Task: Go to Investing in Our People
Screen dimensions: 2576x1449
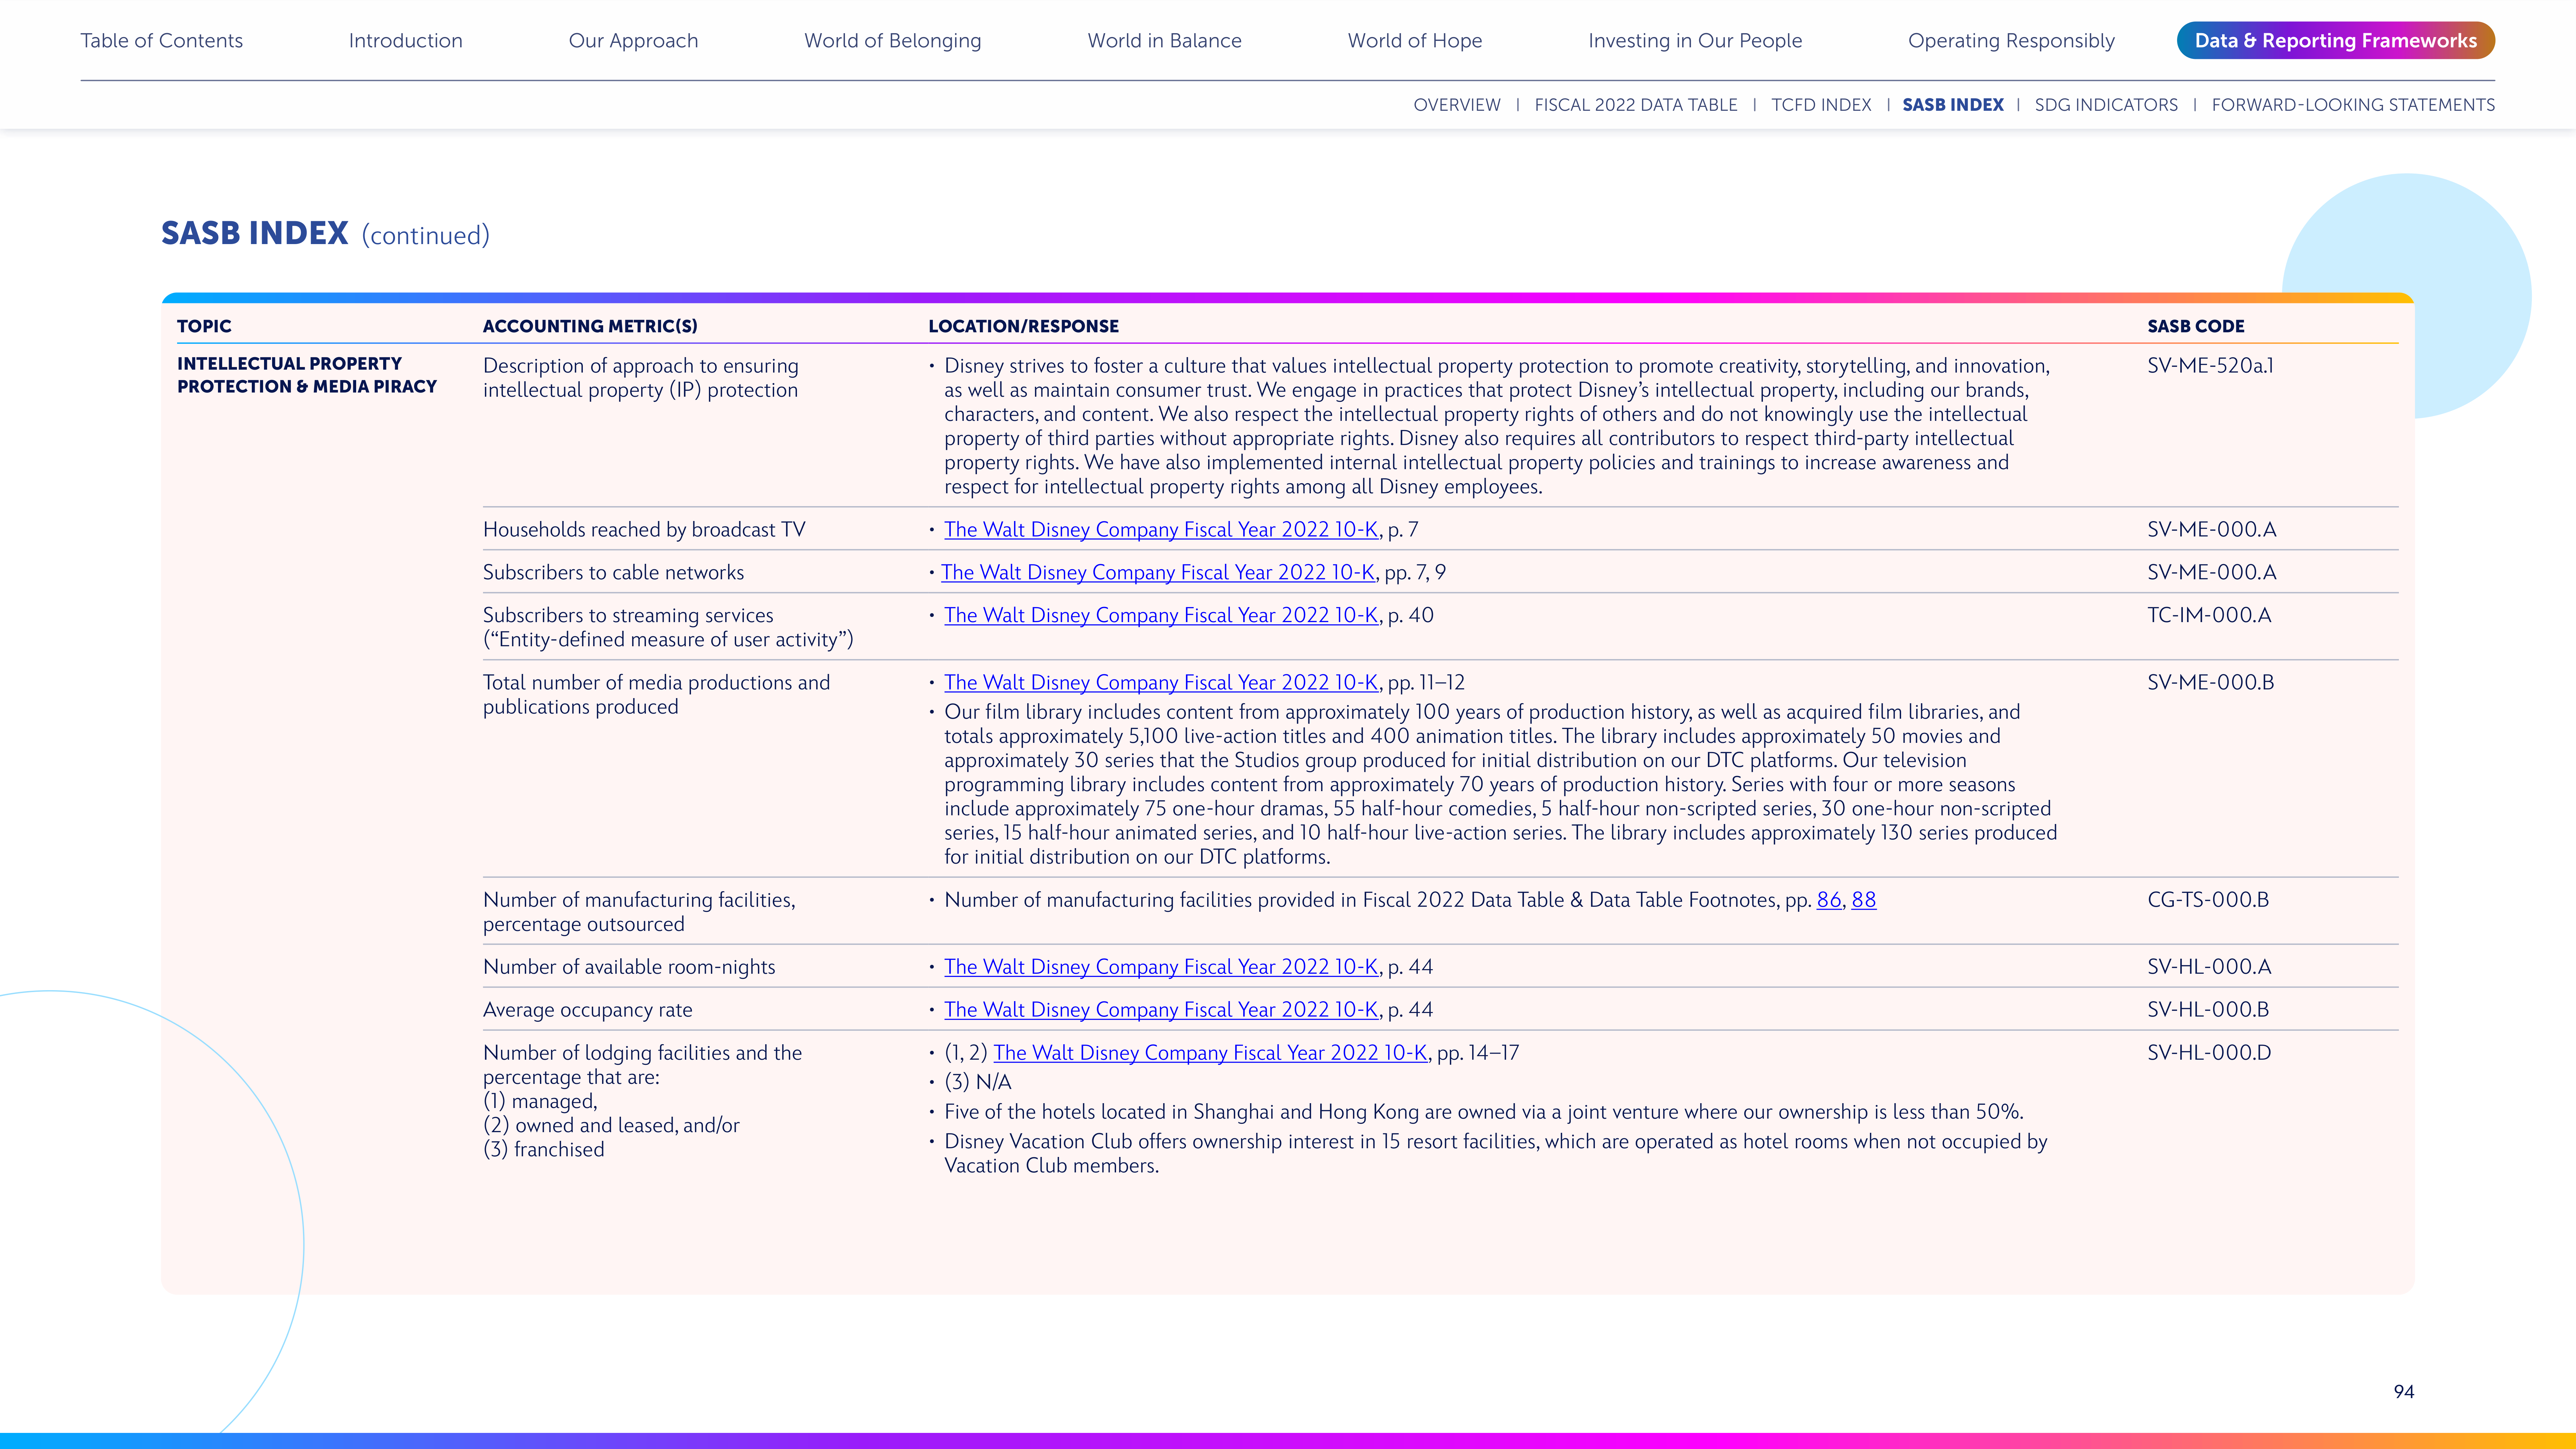Action: pos(1695,41)
